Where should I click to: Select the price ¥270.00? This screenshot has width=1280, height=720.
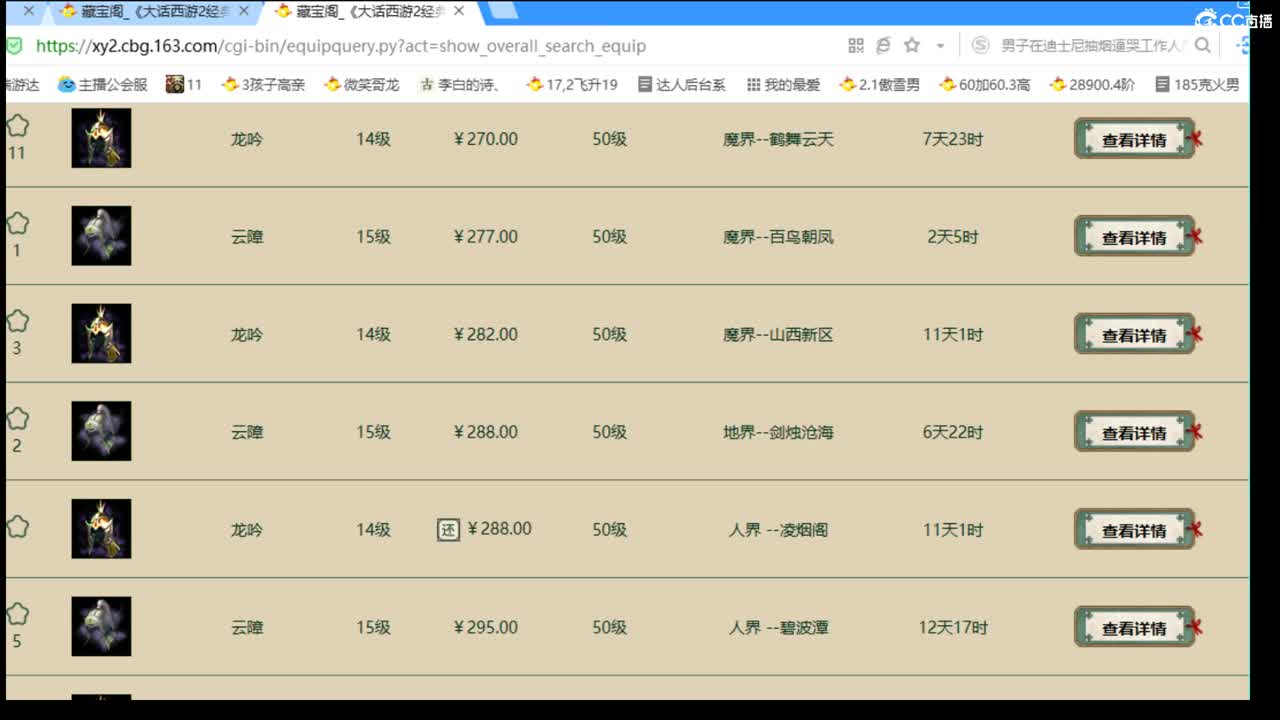(x=486, y=139)
